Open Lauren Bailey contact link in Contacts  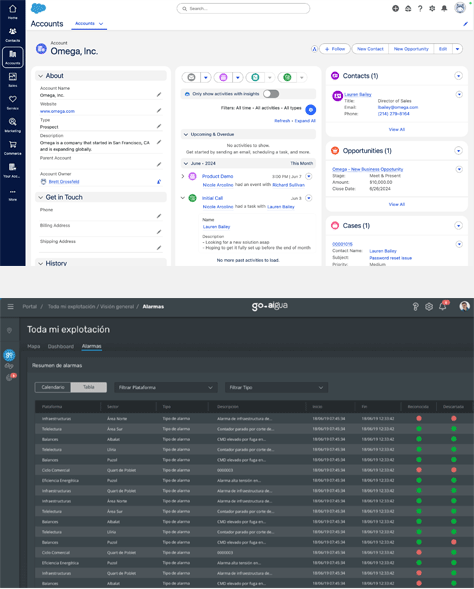click(x=358, y=94)
